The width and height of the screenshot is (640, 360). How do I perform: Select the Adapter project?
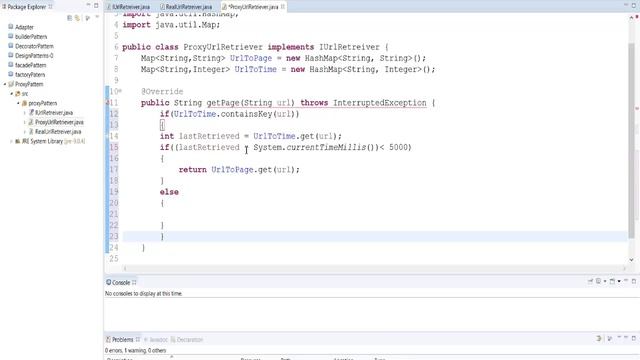pos(24,27)
